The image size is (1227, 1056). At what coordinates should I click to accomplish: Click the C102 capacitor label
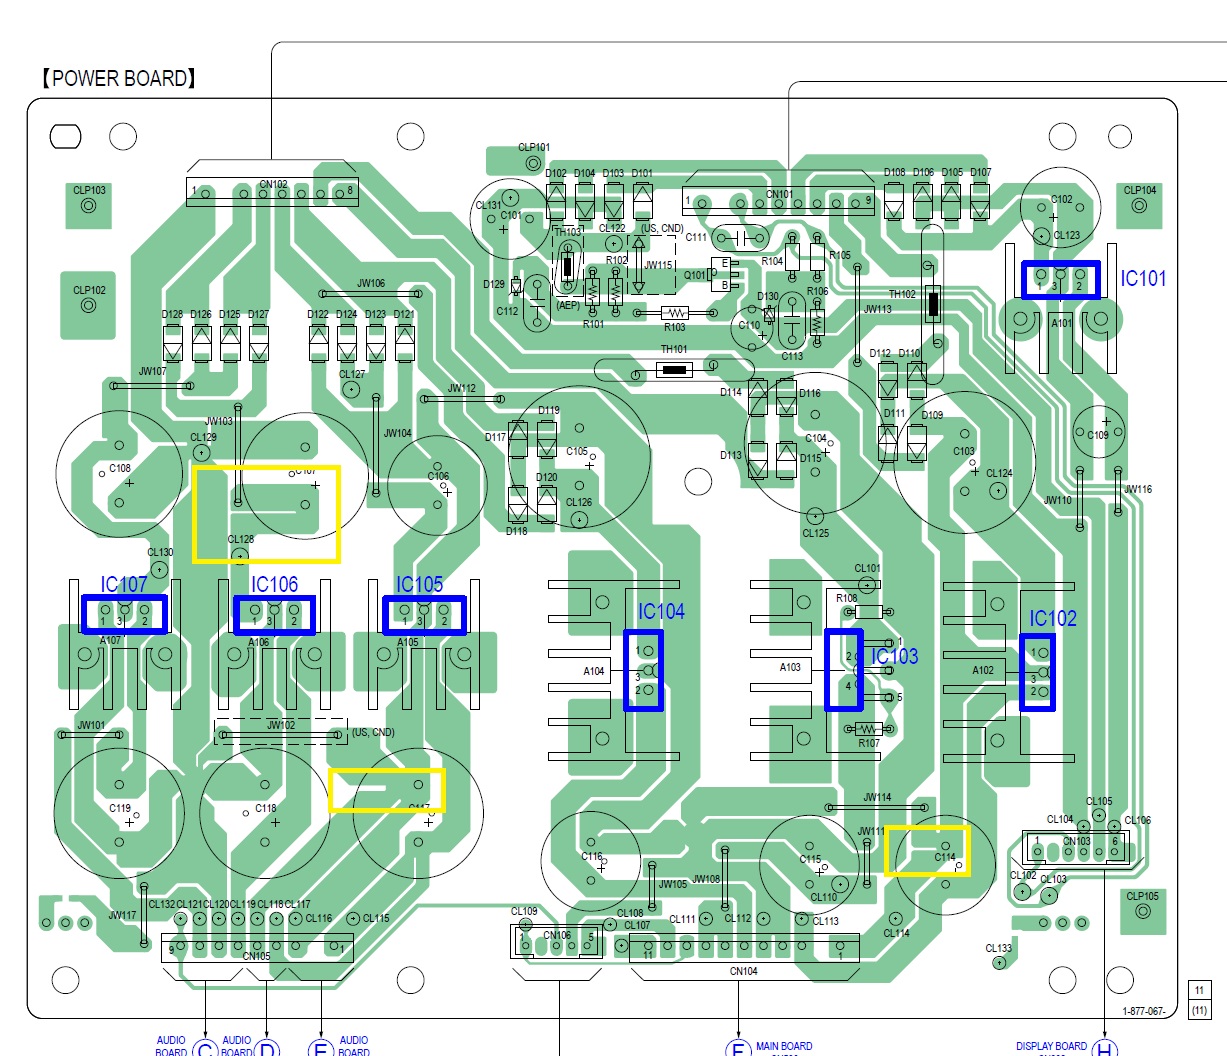(x=1062, y=199)
